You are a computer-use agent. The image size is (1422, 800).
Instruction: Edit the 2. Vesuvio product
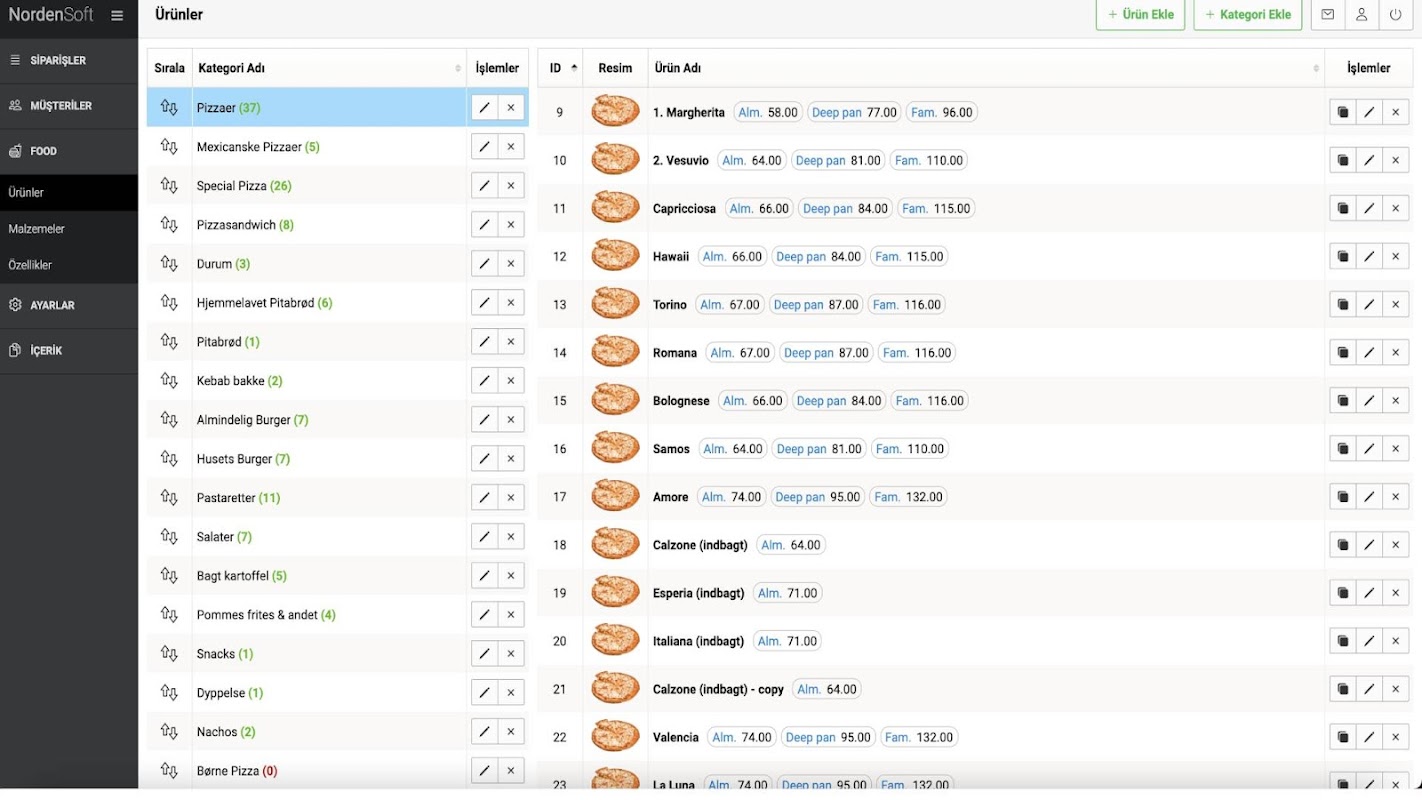[x=1369, y=161]
